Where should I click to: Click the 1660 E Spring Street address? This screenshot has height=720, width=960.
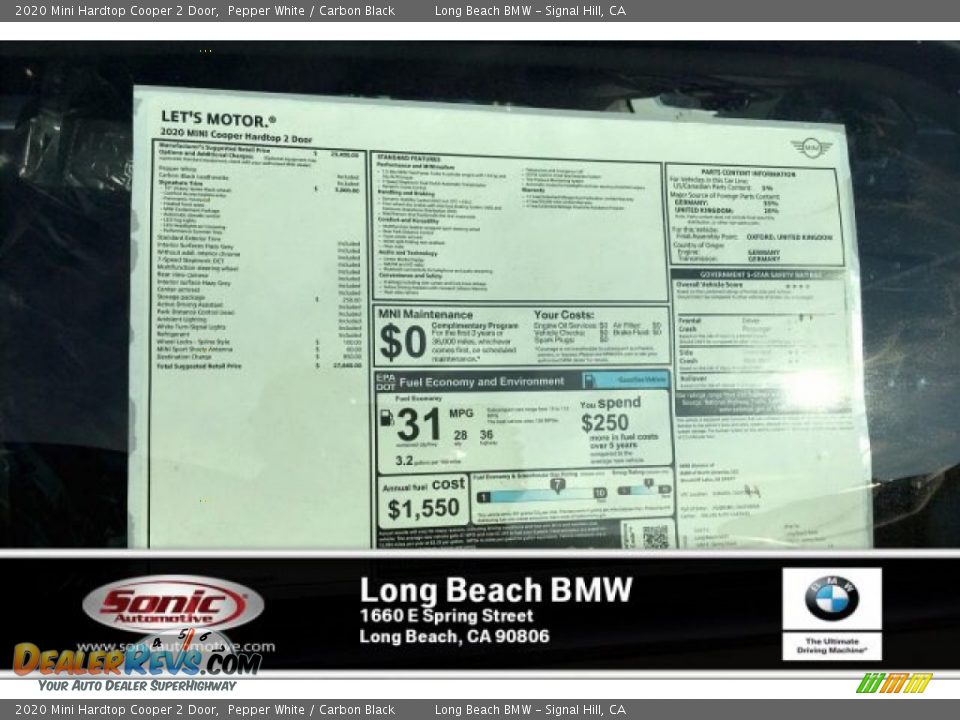point(446,616)
